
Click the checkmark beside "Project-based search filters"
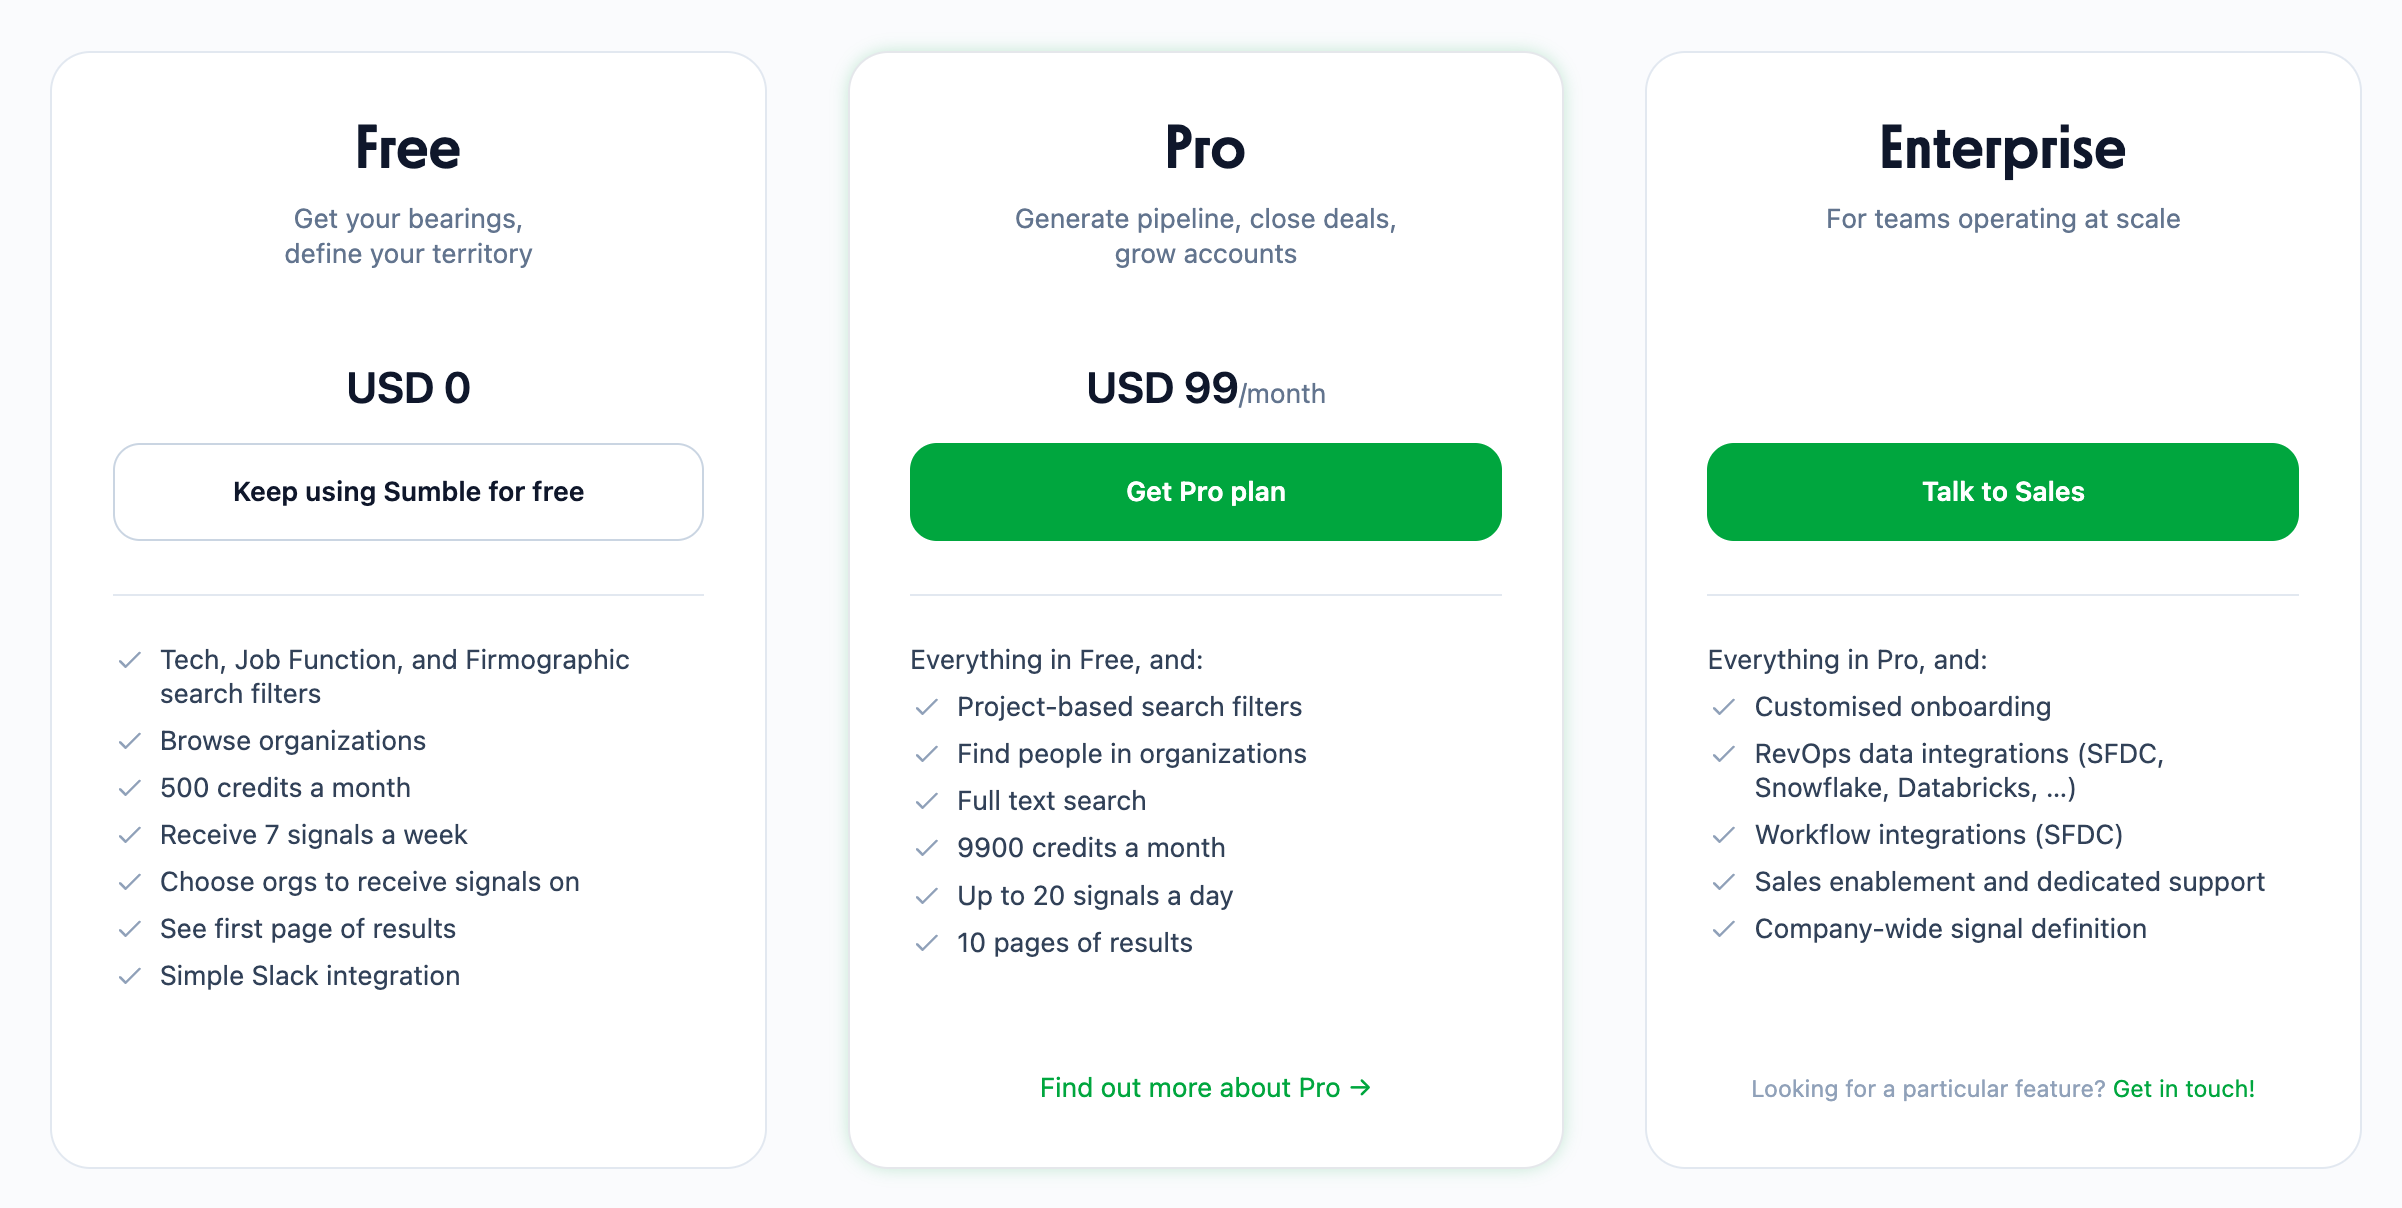tap(927, 707)
